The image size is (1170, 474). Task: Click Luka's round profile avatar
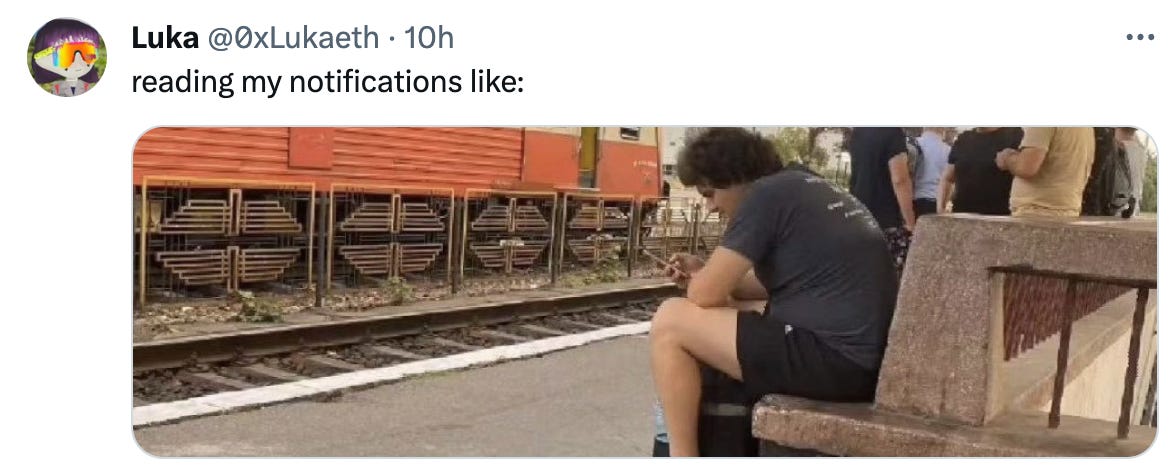67,57
